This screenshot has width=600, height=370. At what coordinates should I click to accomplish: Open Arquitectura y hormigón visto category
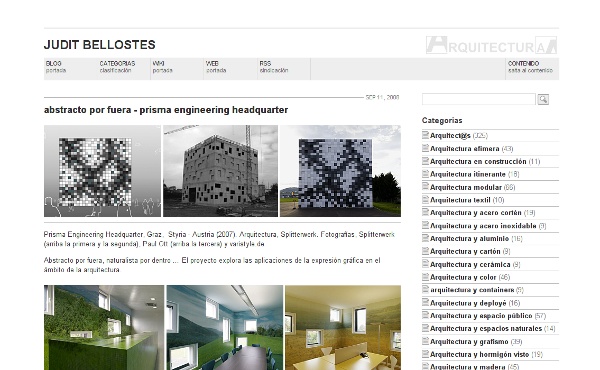point(479,354)
